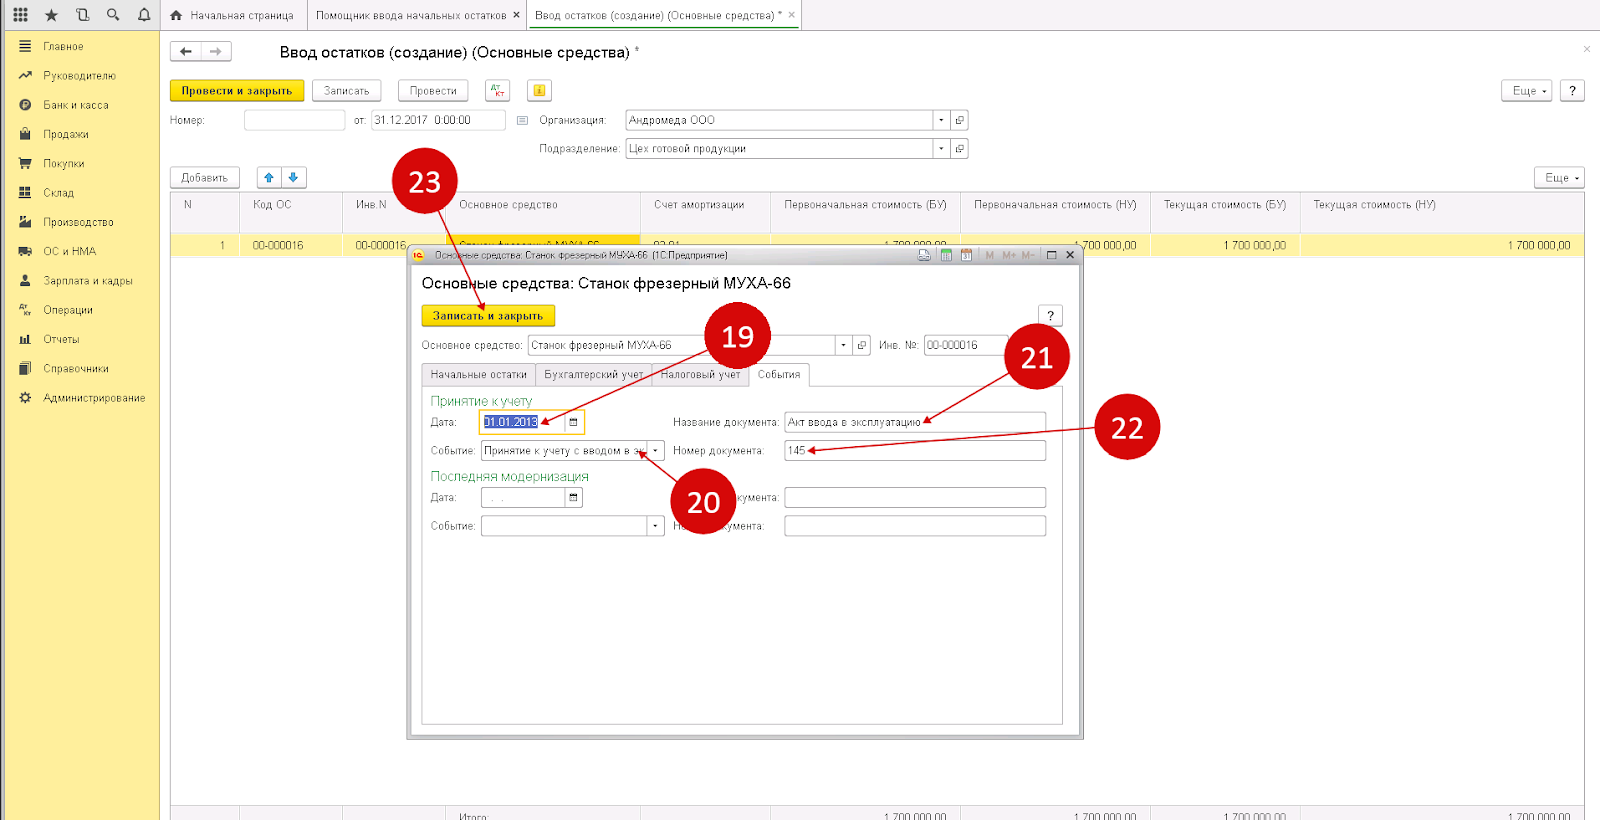Expand Основное средство dropdown in dialog
This screenshot has height=820, width=1600.
coord(843,345)
